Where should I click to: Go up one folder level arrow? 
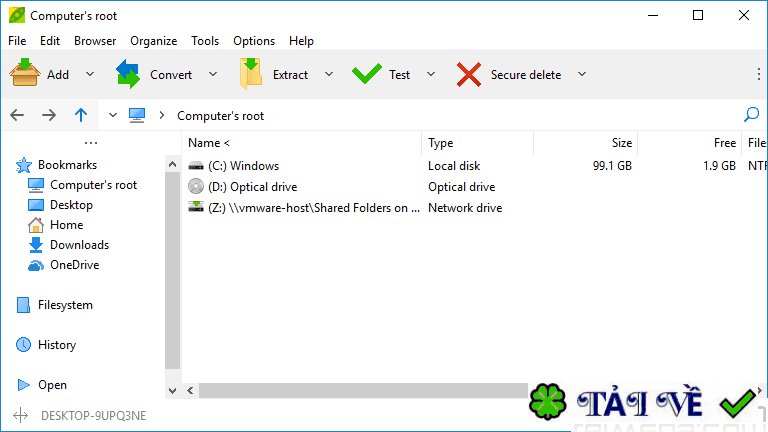tap(81, 115)
